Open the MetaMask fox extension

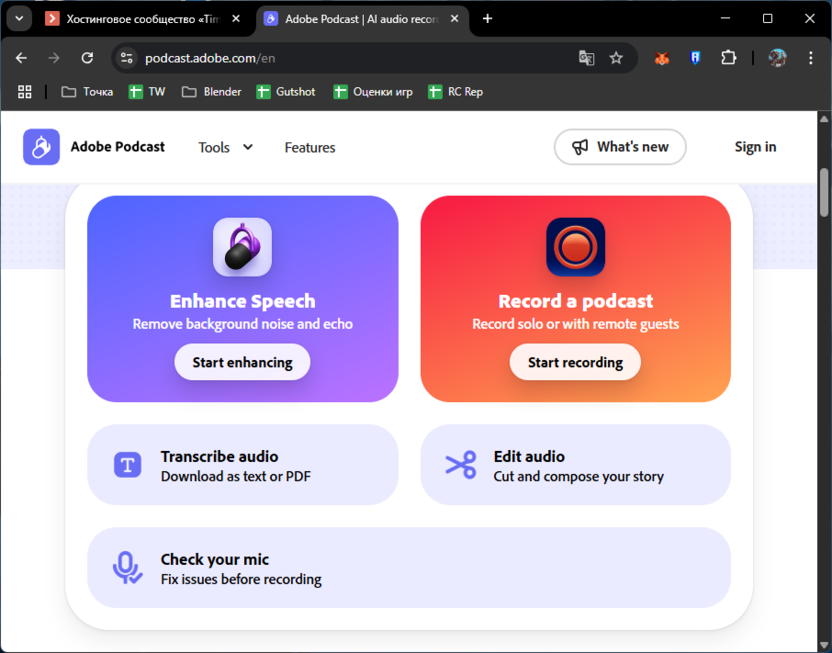click(662, 58)
